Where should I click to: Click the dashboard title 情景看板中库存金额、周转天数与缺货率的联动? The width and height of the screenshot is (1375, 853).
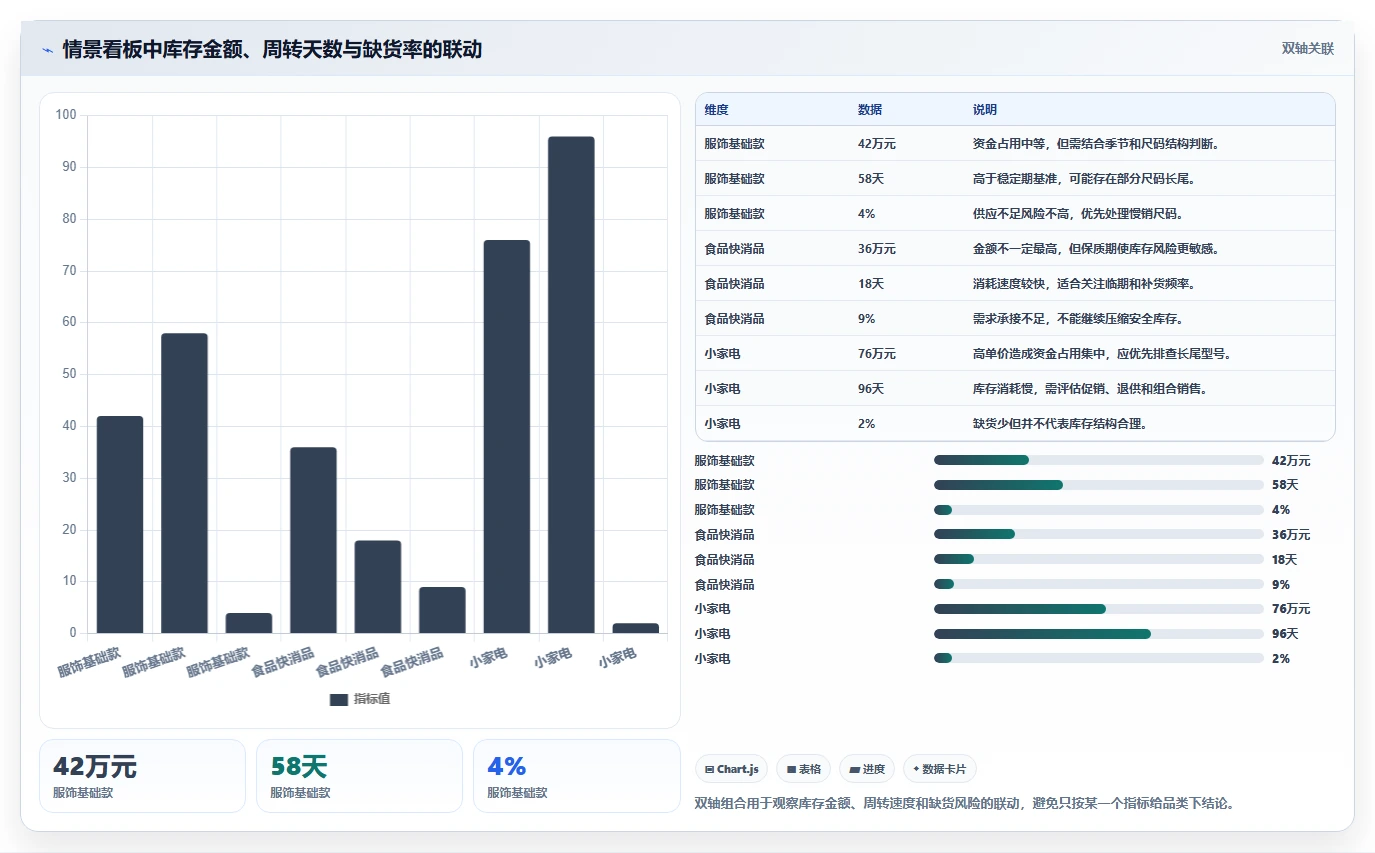point(272,50)
